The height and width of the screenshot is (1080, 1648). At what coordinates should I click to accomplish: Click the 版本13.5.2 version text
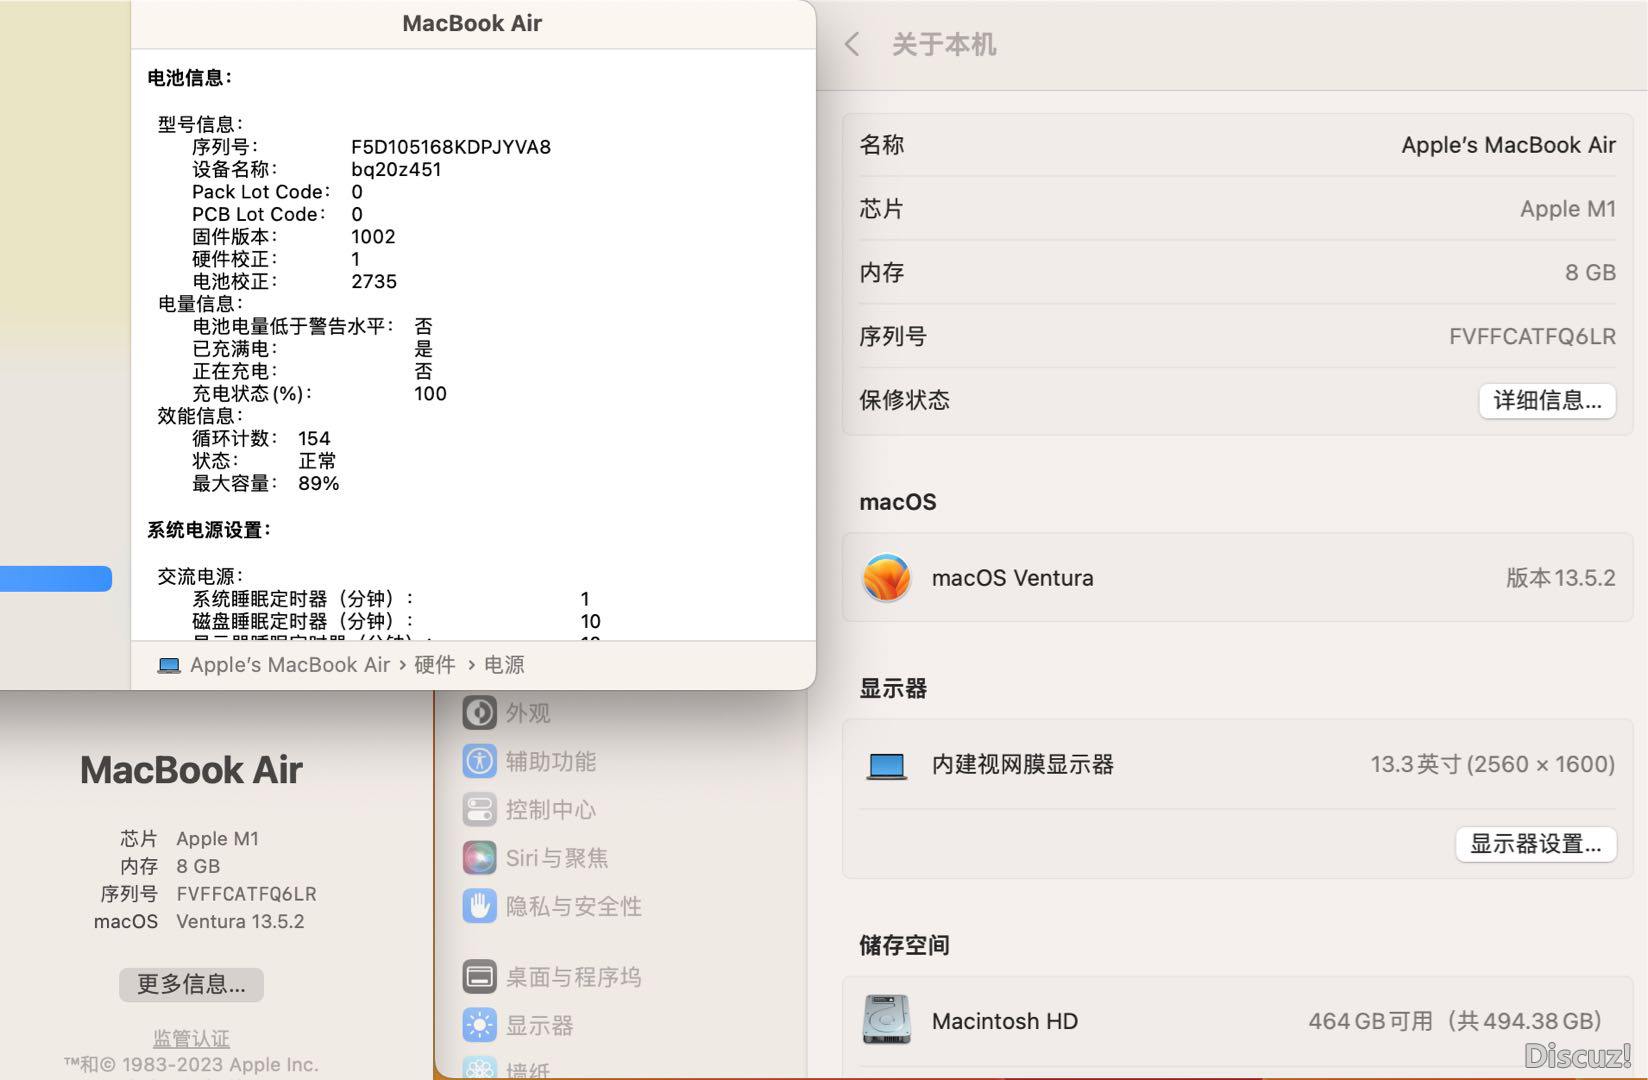[x=1560, y=578]
